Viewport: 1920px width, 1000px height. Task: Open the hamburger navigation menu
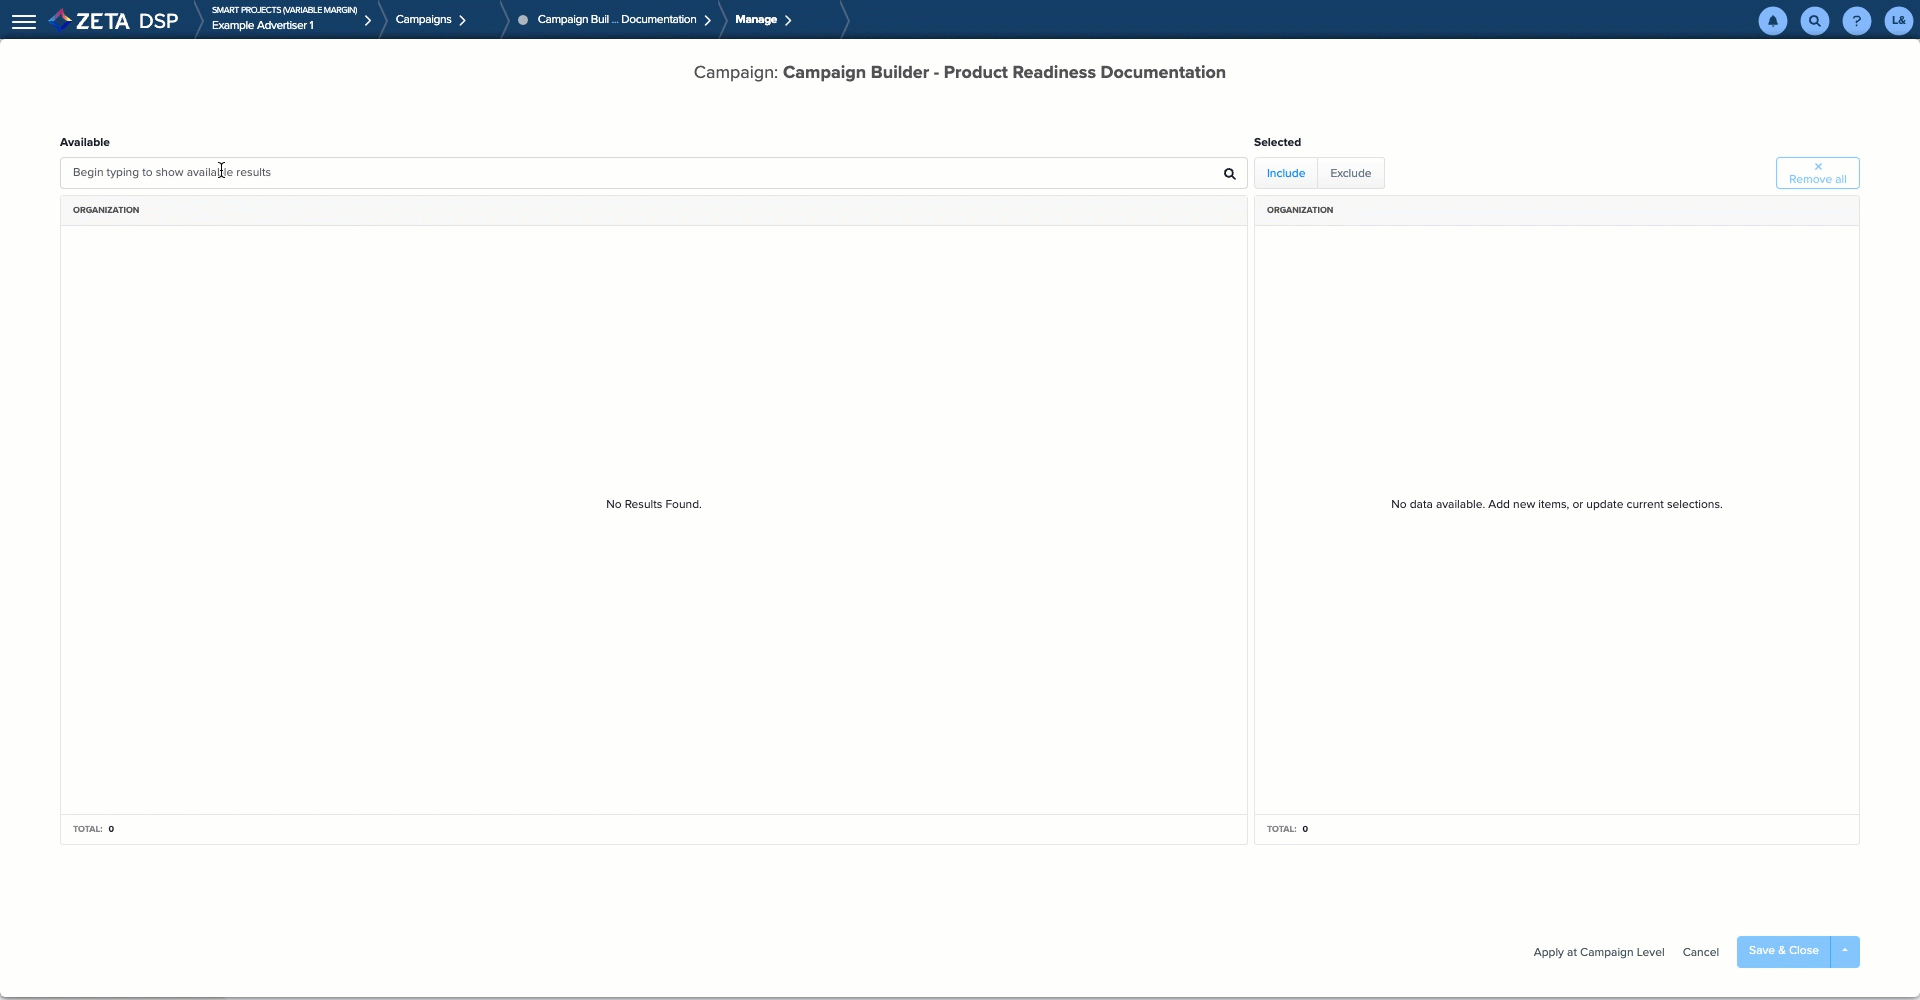tap(24, 21)
